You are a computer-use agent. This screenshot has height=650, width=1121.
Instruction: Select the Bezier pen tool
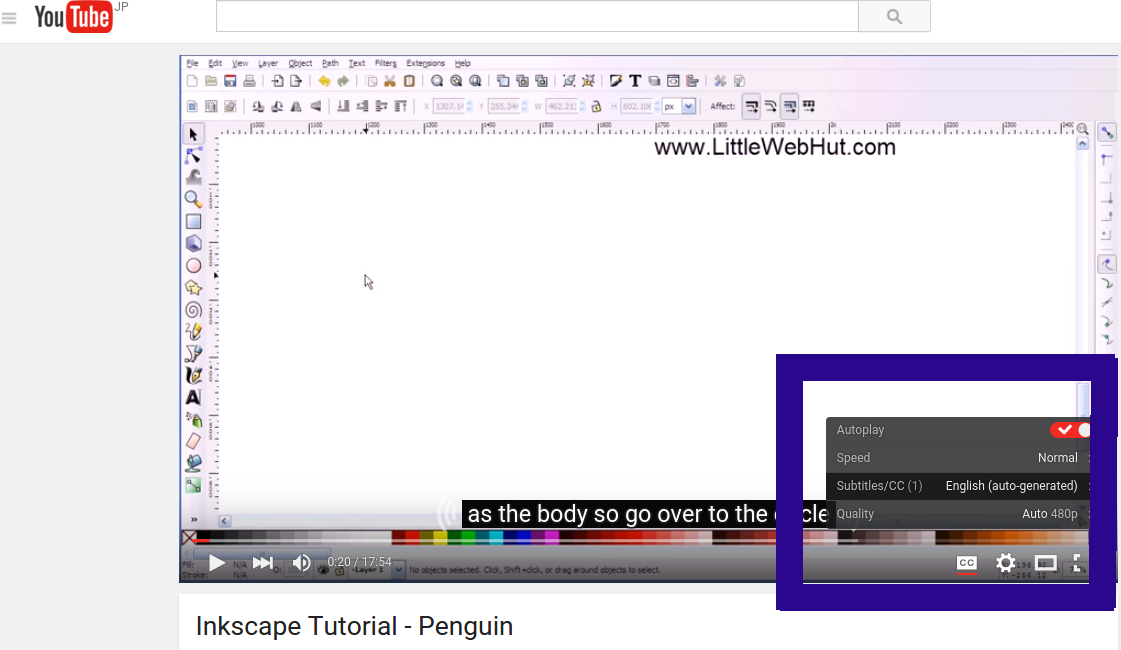click(193, 353)
